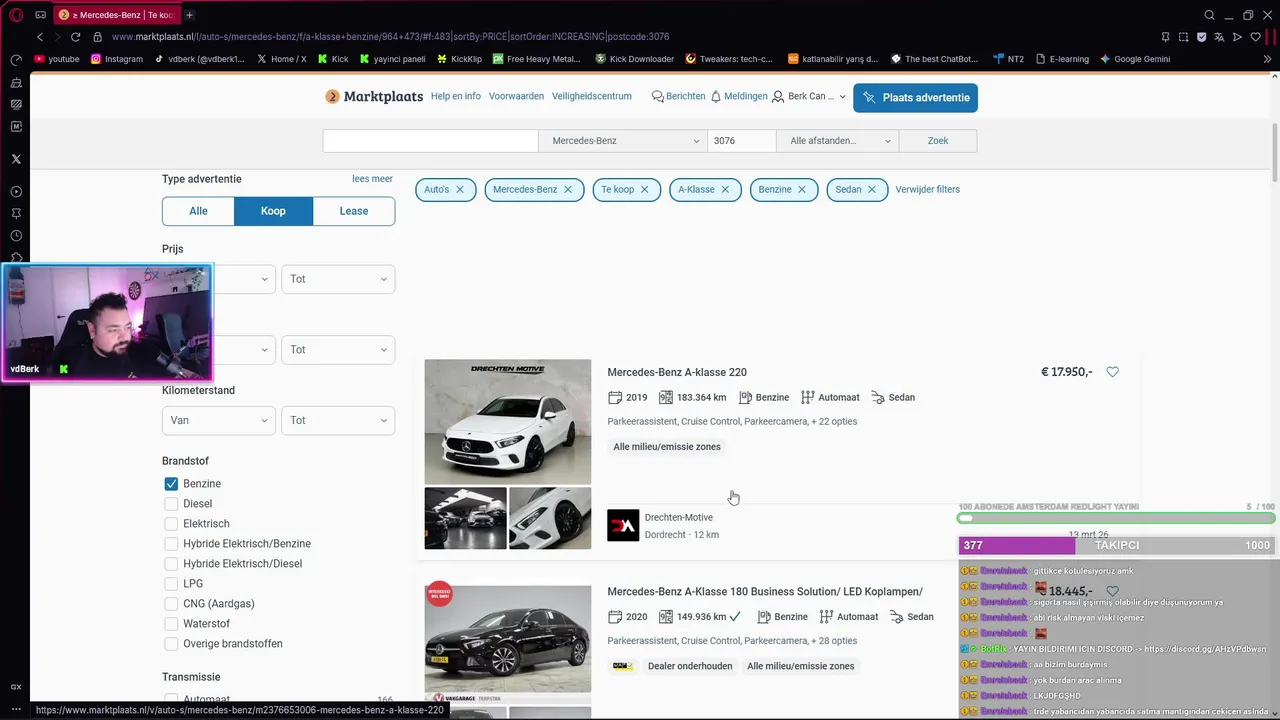
Task: Open Alle afstanden distance dropdown
Action: coord(838,141)
